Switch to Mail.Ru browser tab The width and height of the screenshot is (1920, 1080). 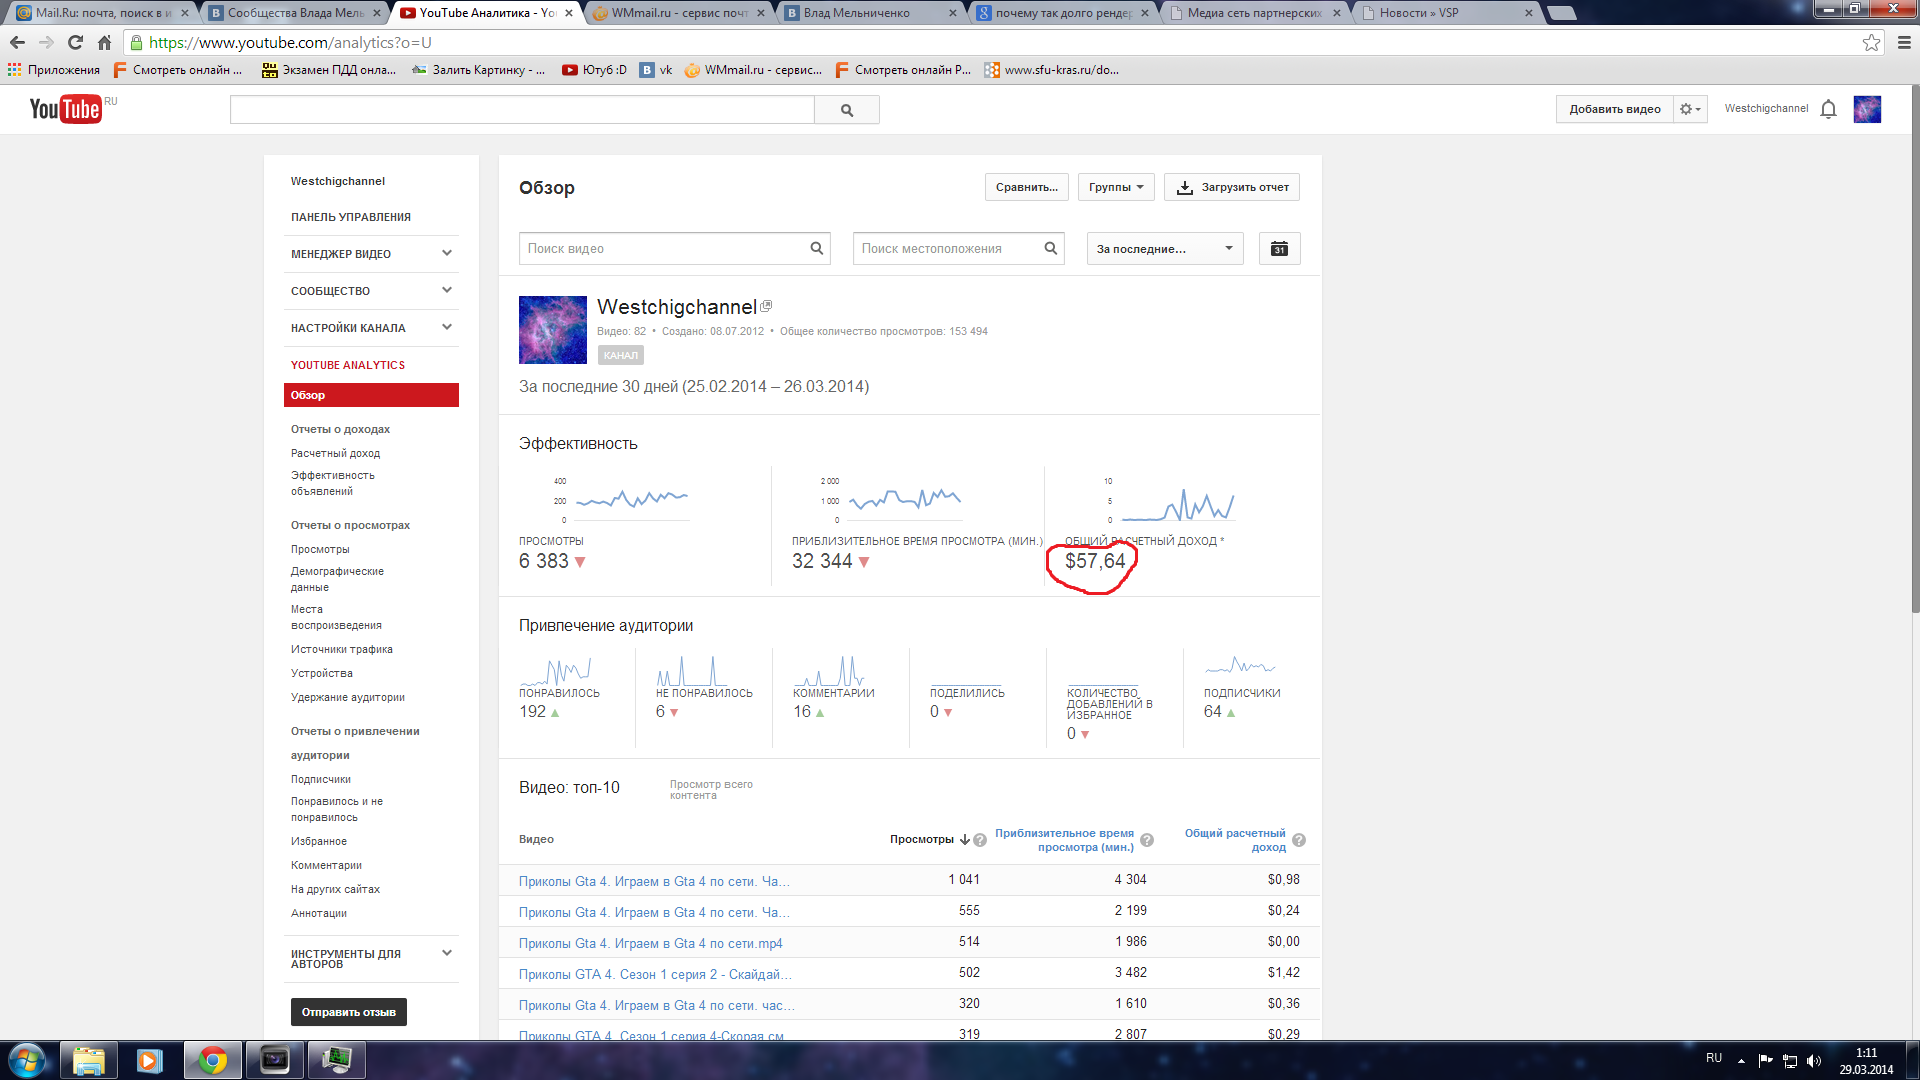[x=101, y=13]
